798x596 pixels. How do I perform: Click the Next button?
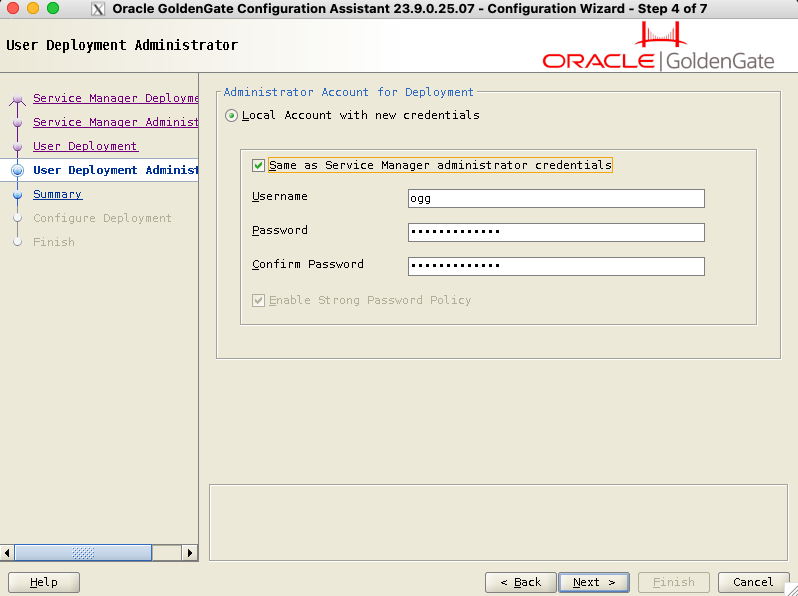click(594, 582)
